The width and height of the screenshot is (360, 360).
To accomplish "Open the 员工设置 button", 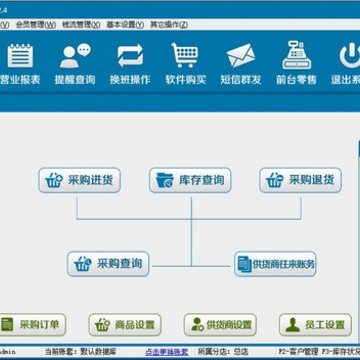I will click(x=315, y=325).
